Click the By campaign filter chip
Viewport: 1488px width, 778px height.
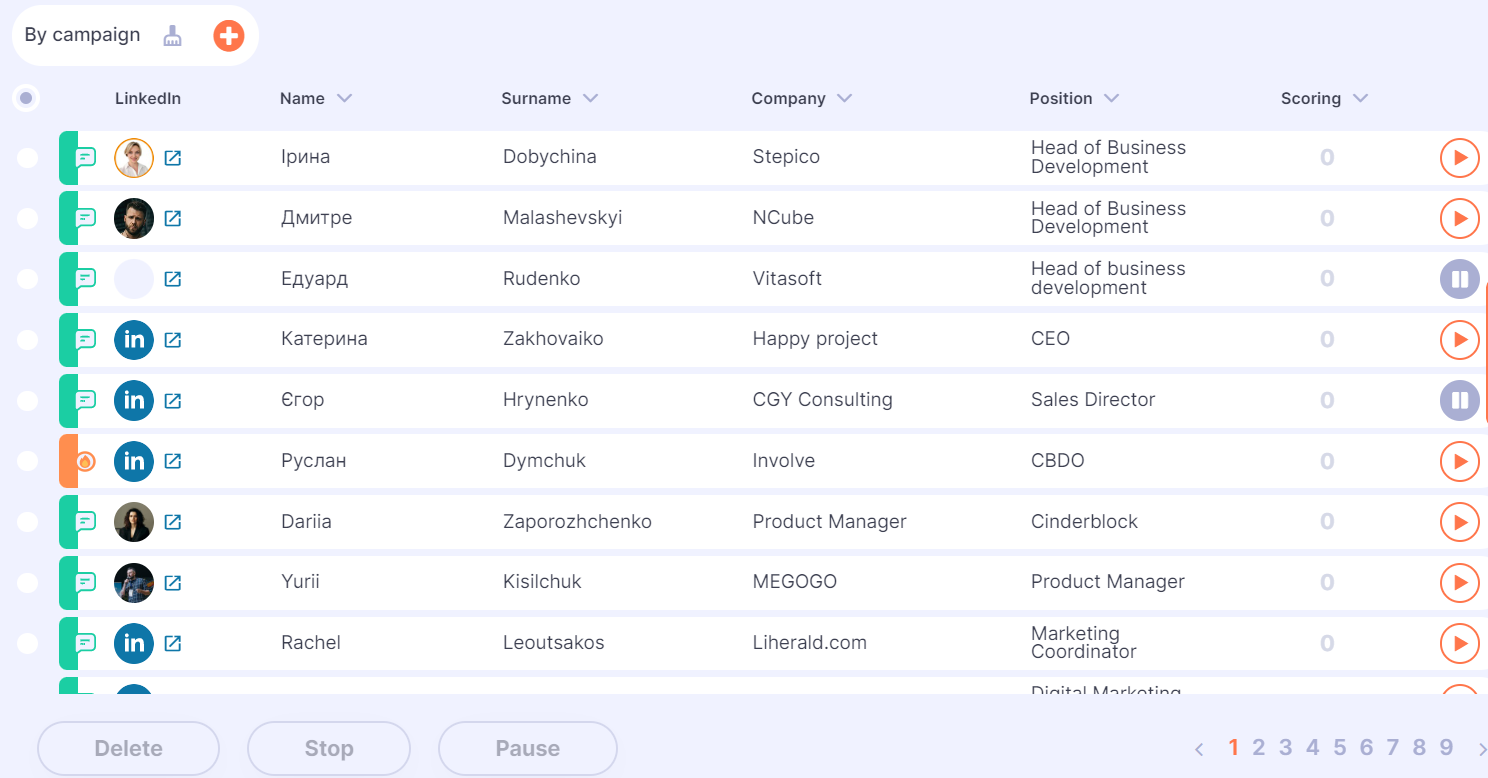pos(82,35)
